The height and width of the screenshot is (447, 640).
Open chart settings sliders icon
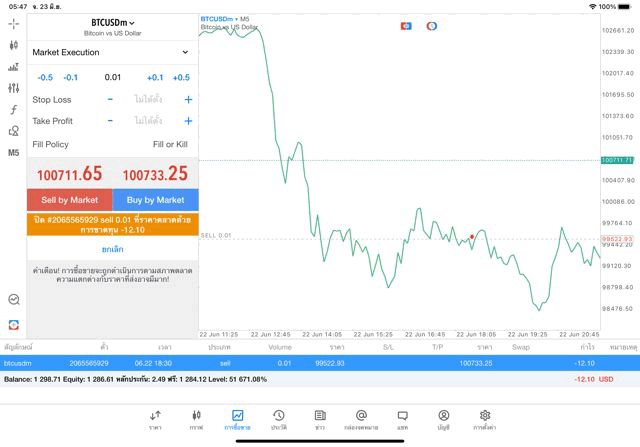(x=14, y=88)
